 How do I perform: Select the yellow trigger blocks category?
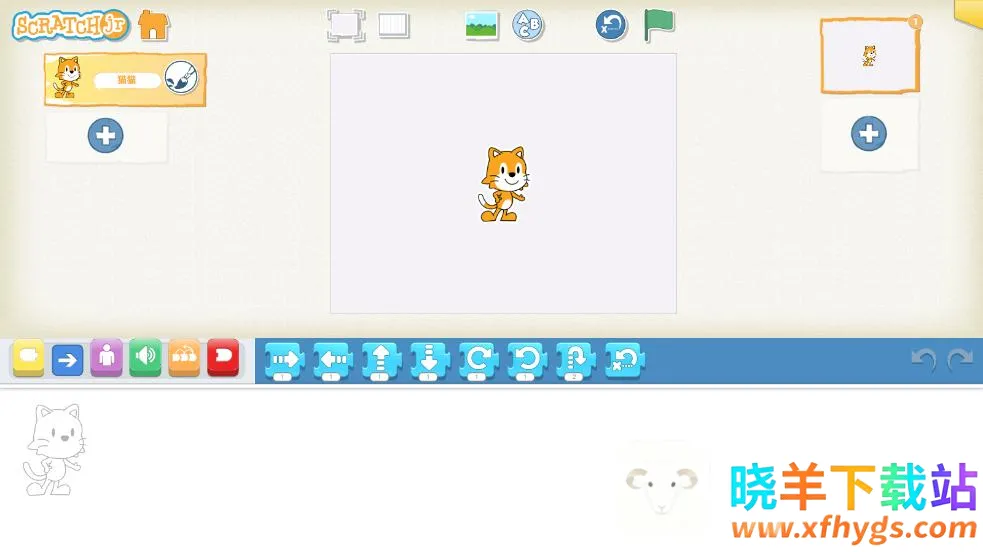(x=28, y=358)
